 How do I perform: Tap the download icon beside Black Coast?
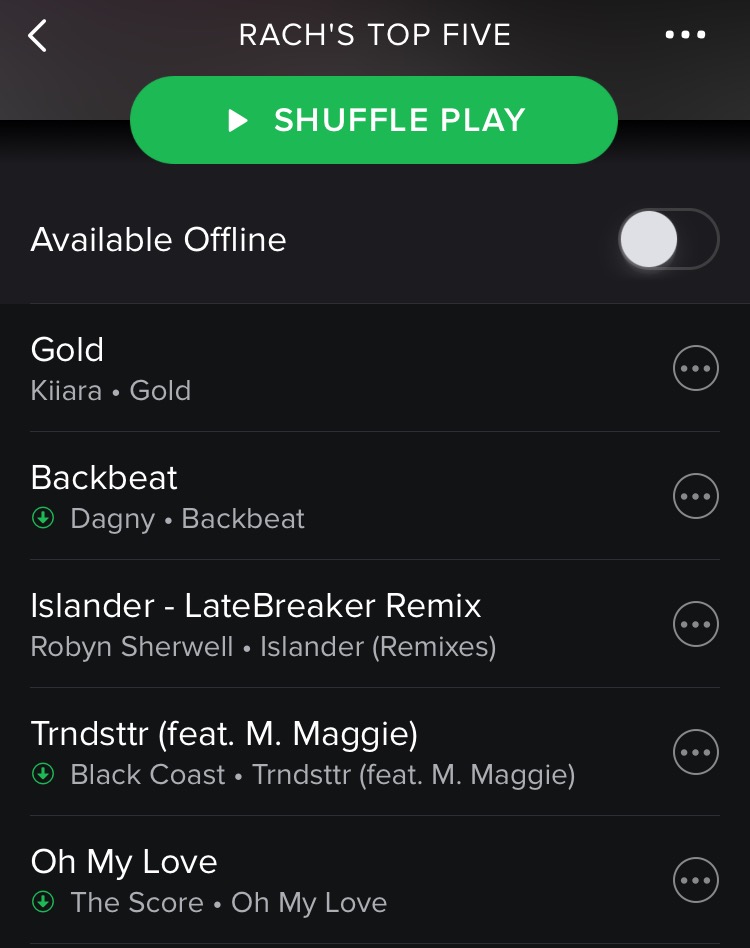[43, 774]
